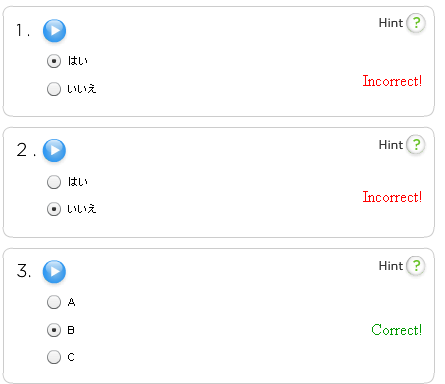Play the audio for question 1
Screen dimensions: 445x384
click(x=54, y=31)
